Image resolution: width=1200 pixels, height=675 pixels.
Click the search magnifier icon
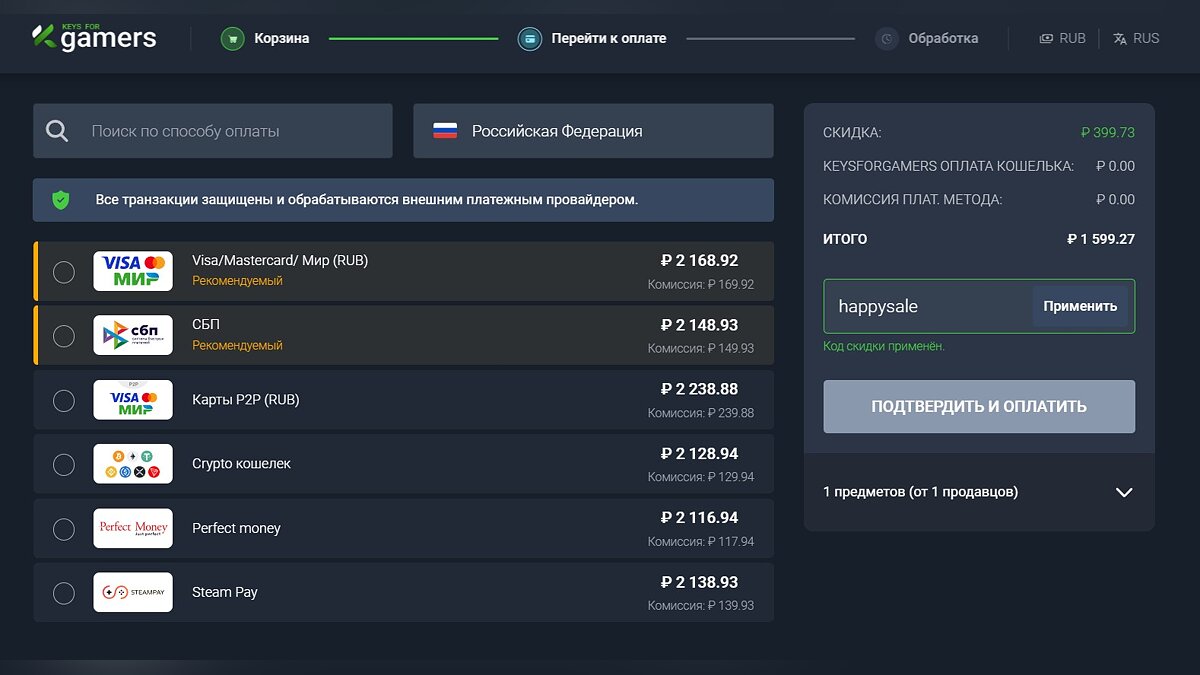58,131
